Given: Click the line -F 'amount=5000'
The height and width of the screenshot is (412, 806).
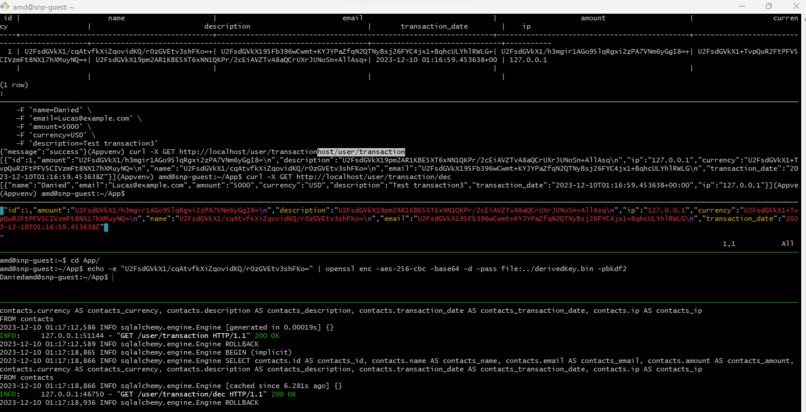Looking at the screenshot, I should pyautogui.click(x=53, y=126).
